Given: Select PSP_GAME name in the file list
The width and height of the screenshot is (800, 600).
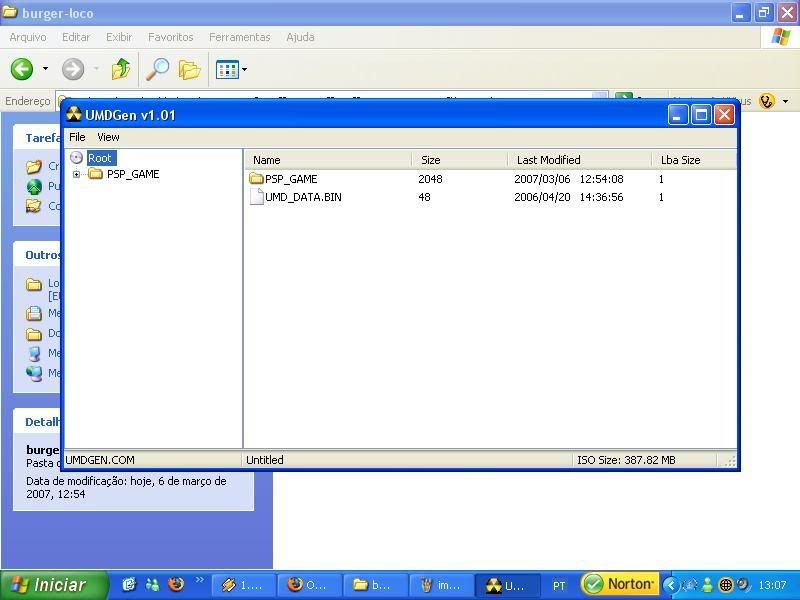Looking at the screenshot, I should point(291,179).
